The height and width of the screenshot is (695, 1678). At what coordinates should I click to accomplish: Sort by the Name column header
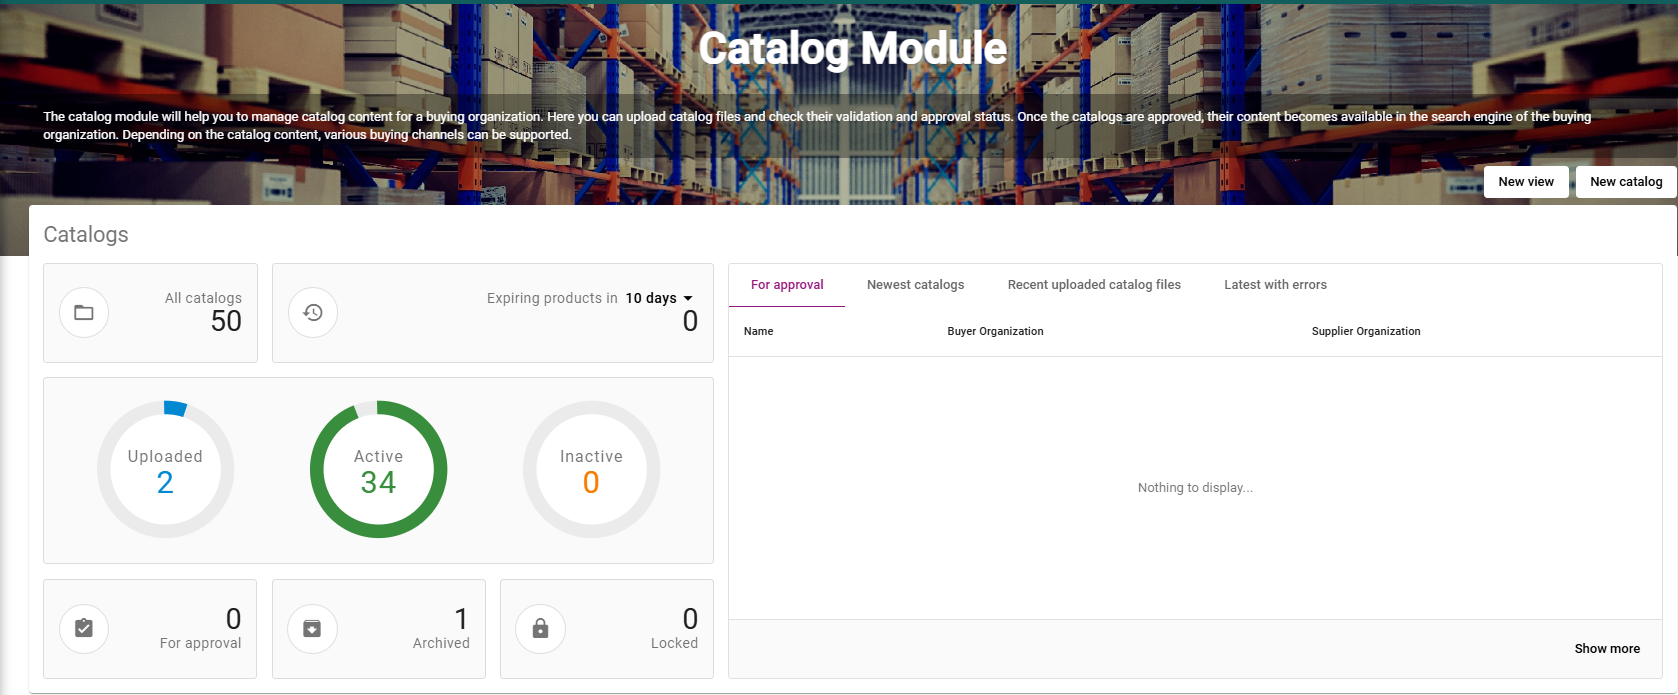(758, 331)
